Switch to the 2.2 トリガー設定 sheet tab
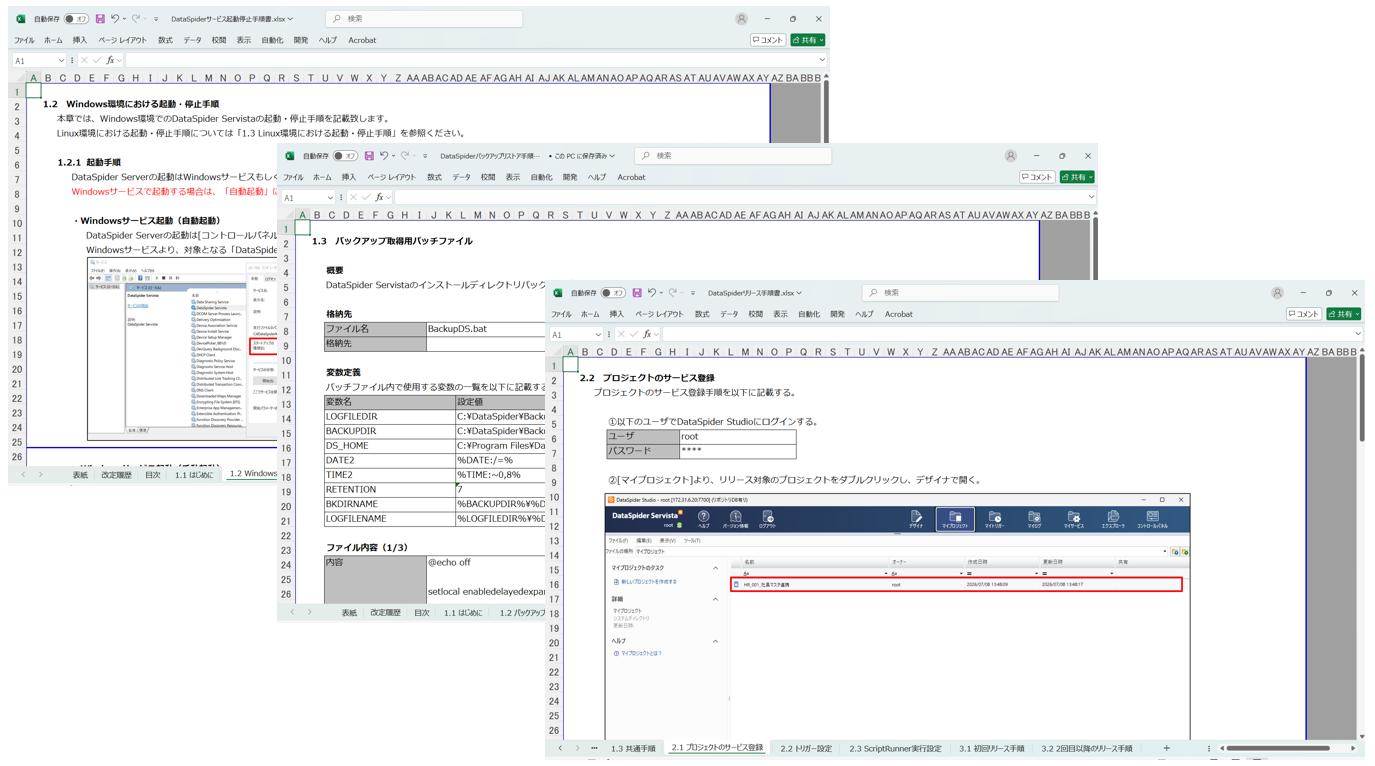 806,748
